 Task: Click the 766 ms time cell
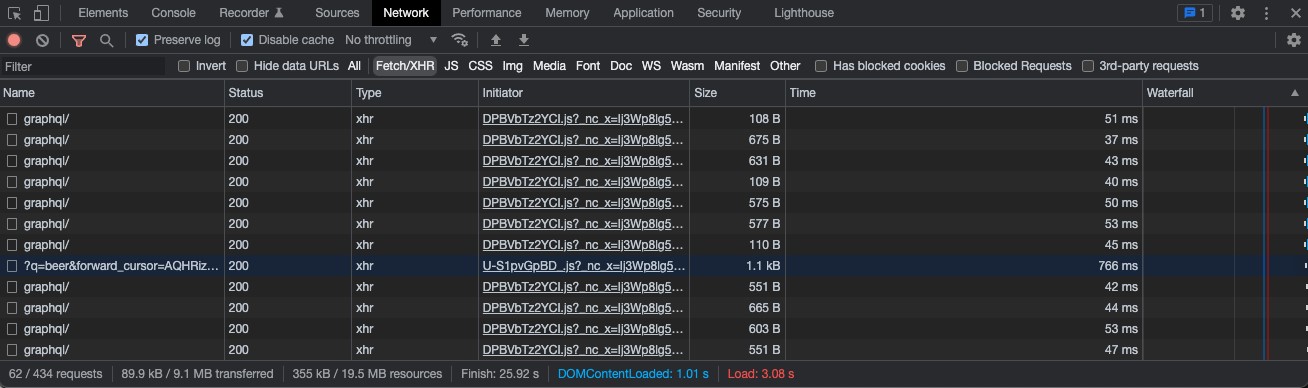tap(964, 266)
